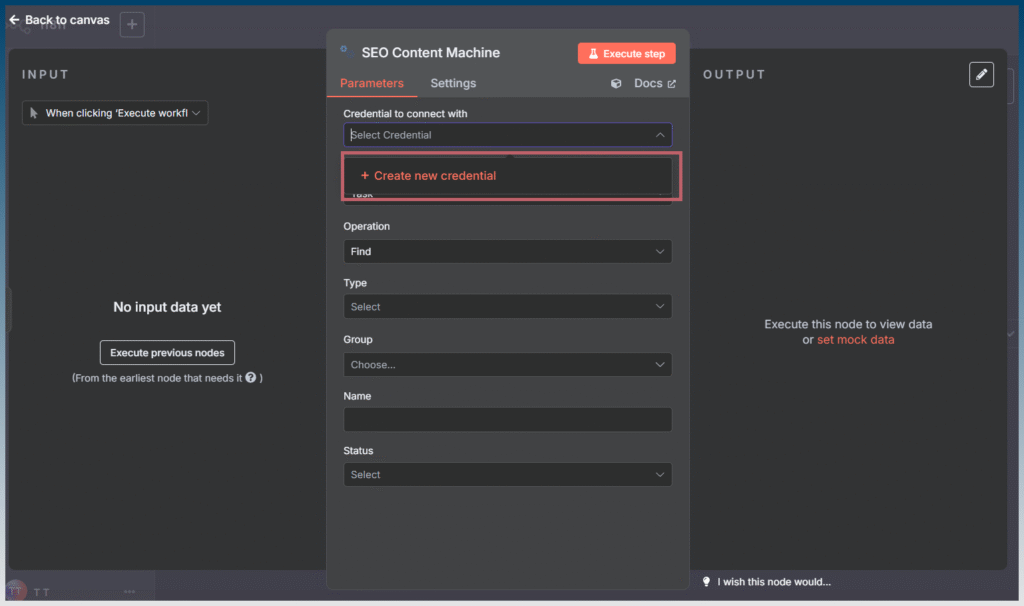Viewport: 1024px width, 606px height.
Task: Click the external link icon beside Docs
Action: [x=671, y=84]
